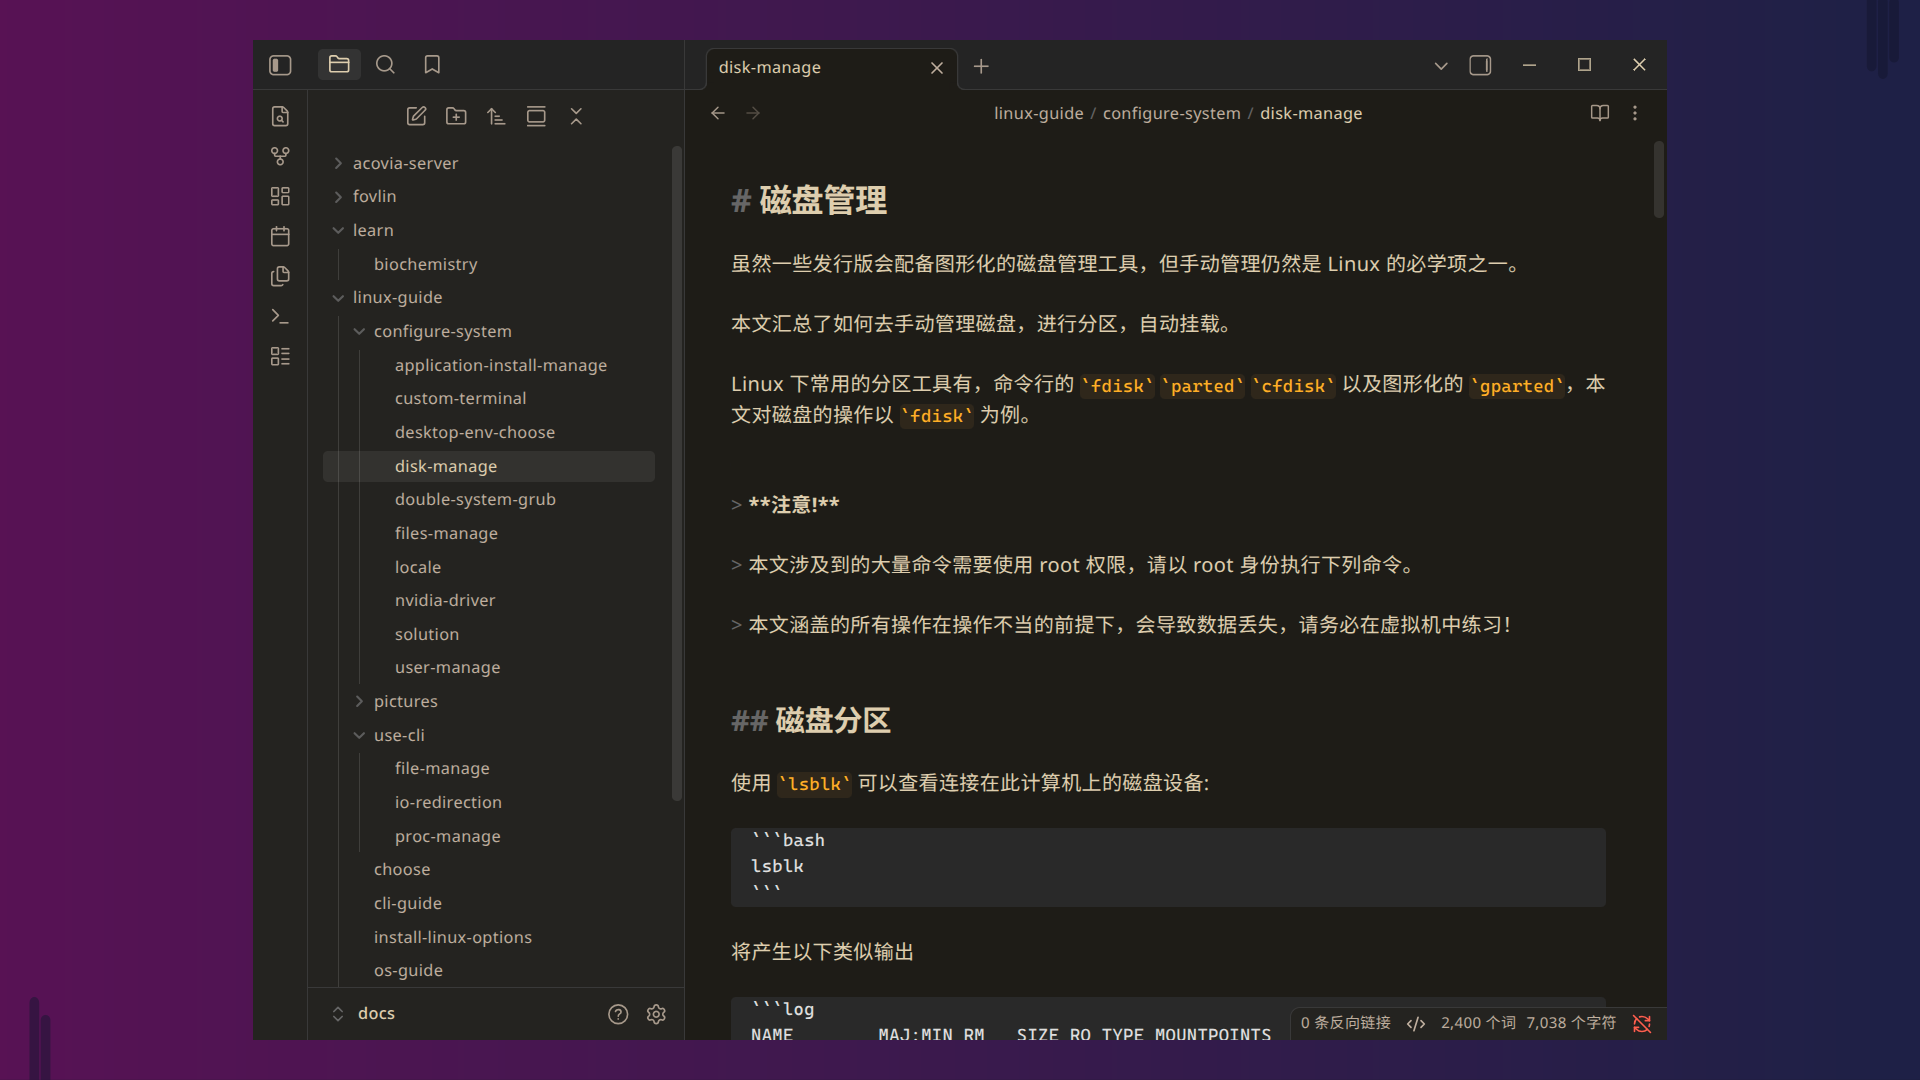Open vault settings gear
Image resolution: width=1920 pixels, height=1080 pixels.
coord(656,1014)
